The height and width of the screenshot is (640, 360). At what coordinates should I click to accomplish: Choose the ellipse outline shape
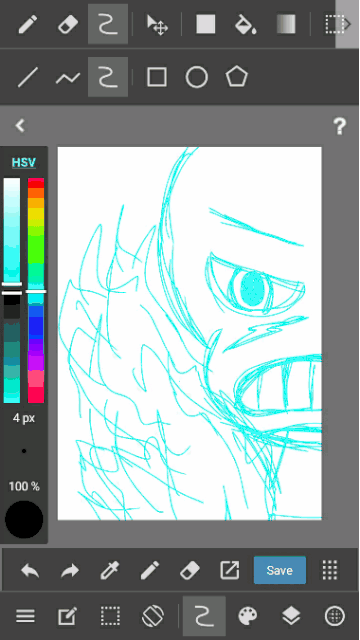tap(197, 77)
